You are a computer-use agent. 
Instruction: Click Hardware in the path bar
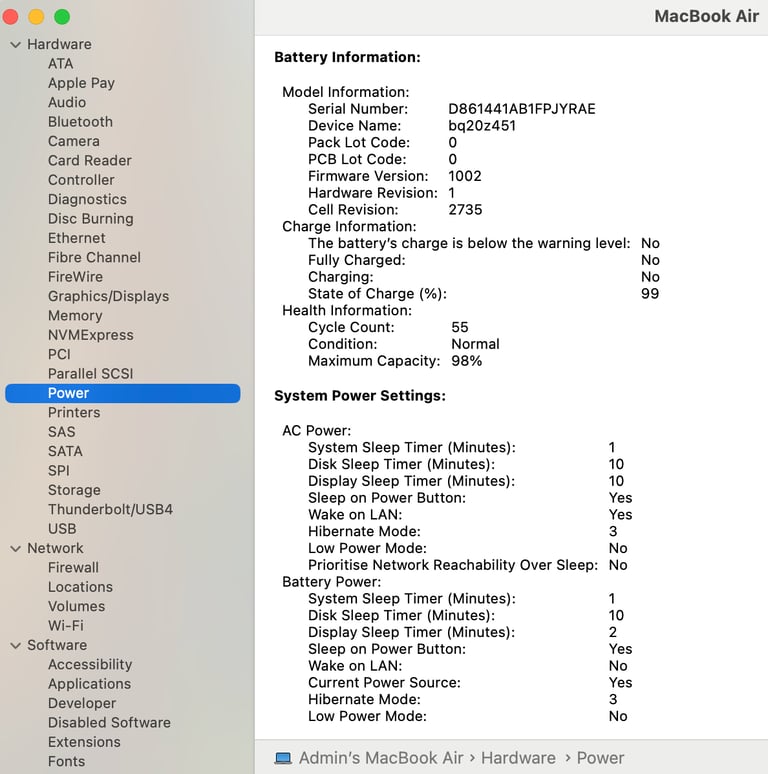[x=518, y=758]
